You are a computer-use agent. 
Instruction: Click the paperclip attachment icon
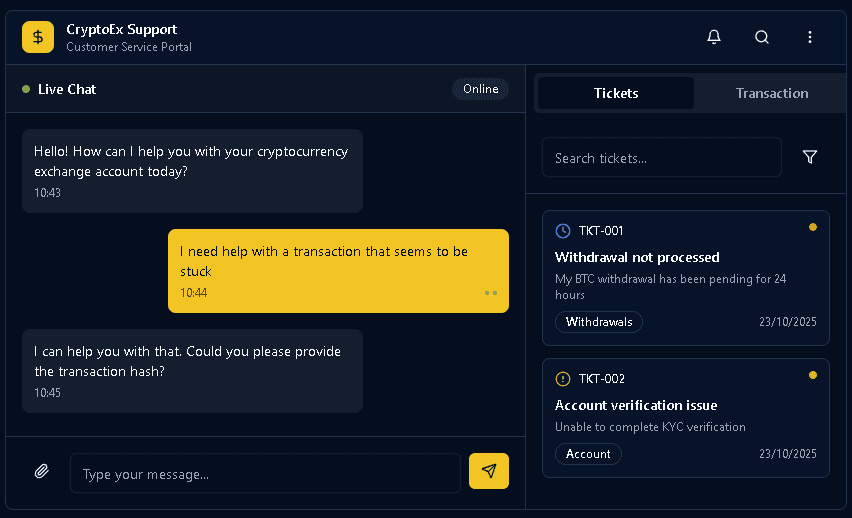(41, 471)
